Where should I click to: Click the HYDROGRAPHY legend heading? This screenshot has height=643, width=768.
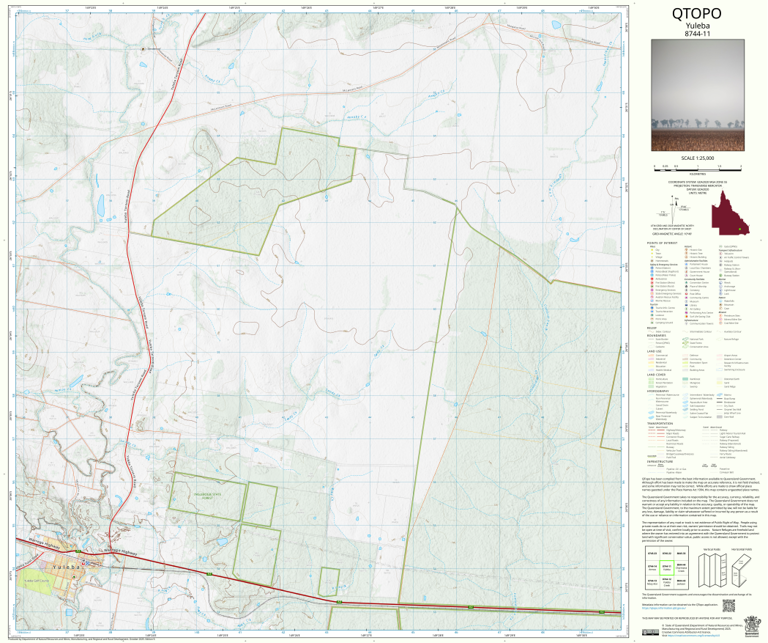[658, 391]
